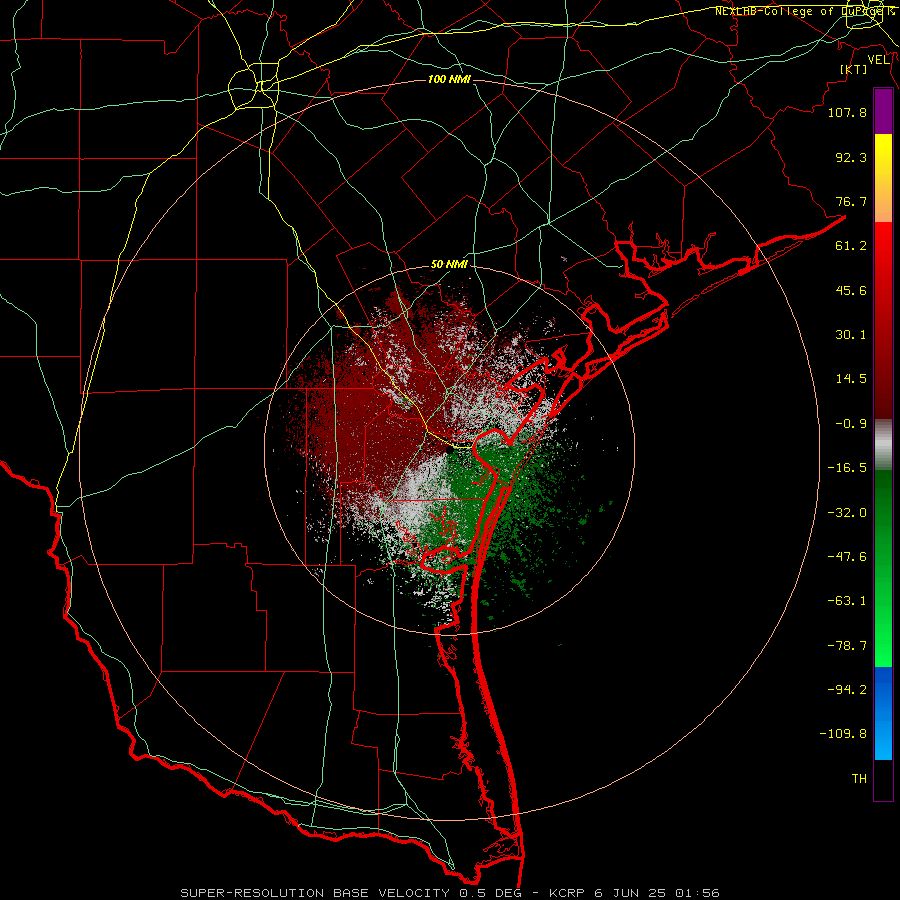Click the 76.7 value on velocity scale
900x900 pixels.
tap(851, 201)
